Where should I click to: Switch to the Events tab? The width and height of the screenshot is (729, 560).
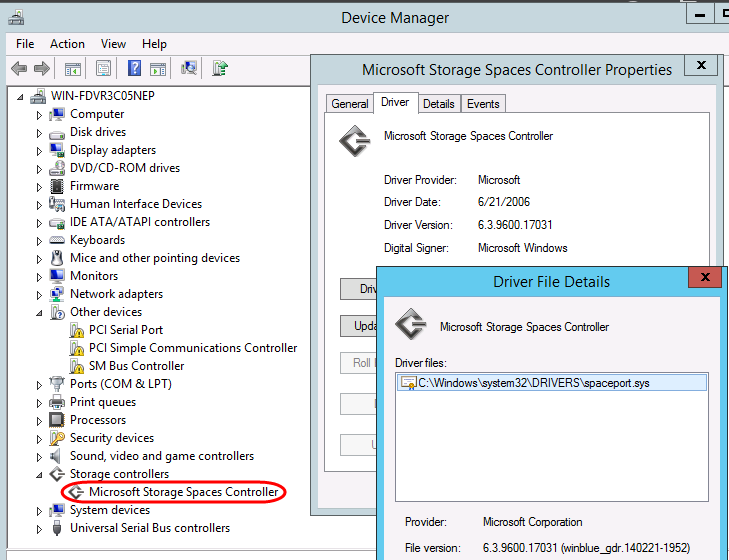tap(483, 104)
